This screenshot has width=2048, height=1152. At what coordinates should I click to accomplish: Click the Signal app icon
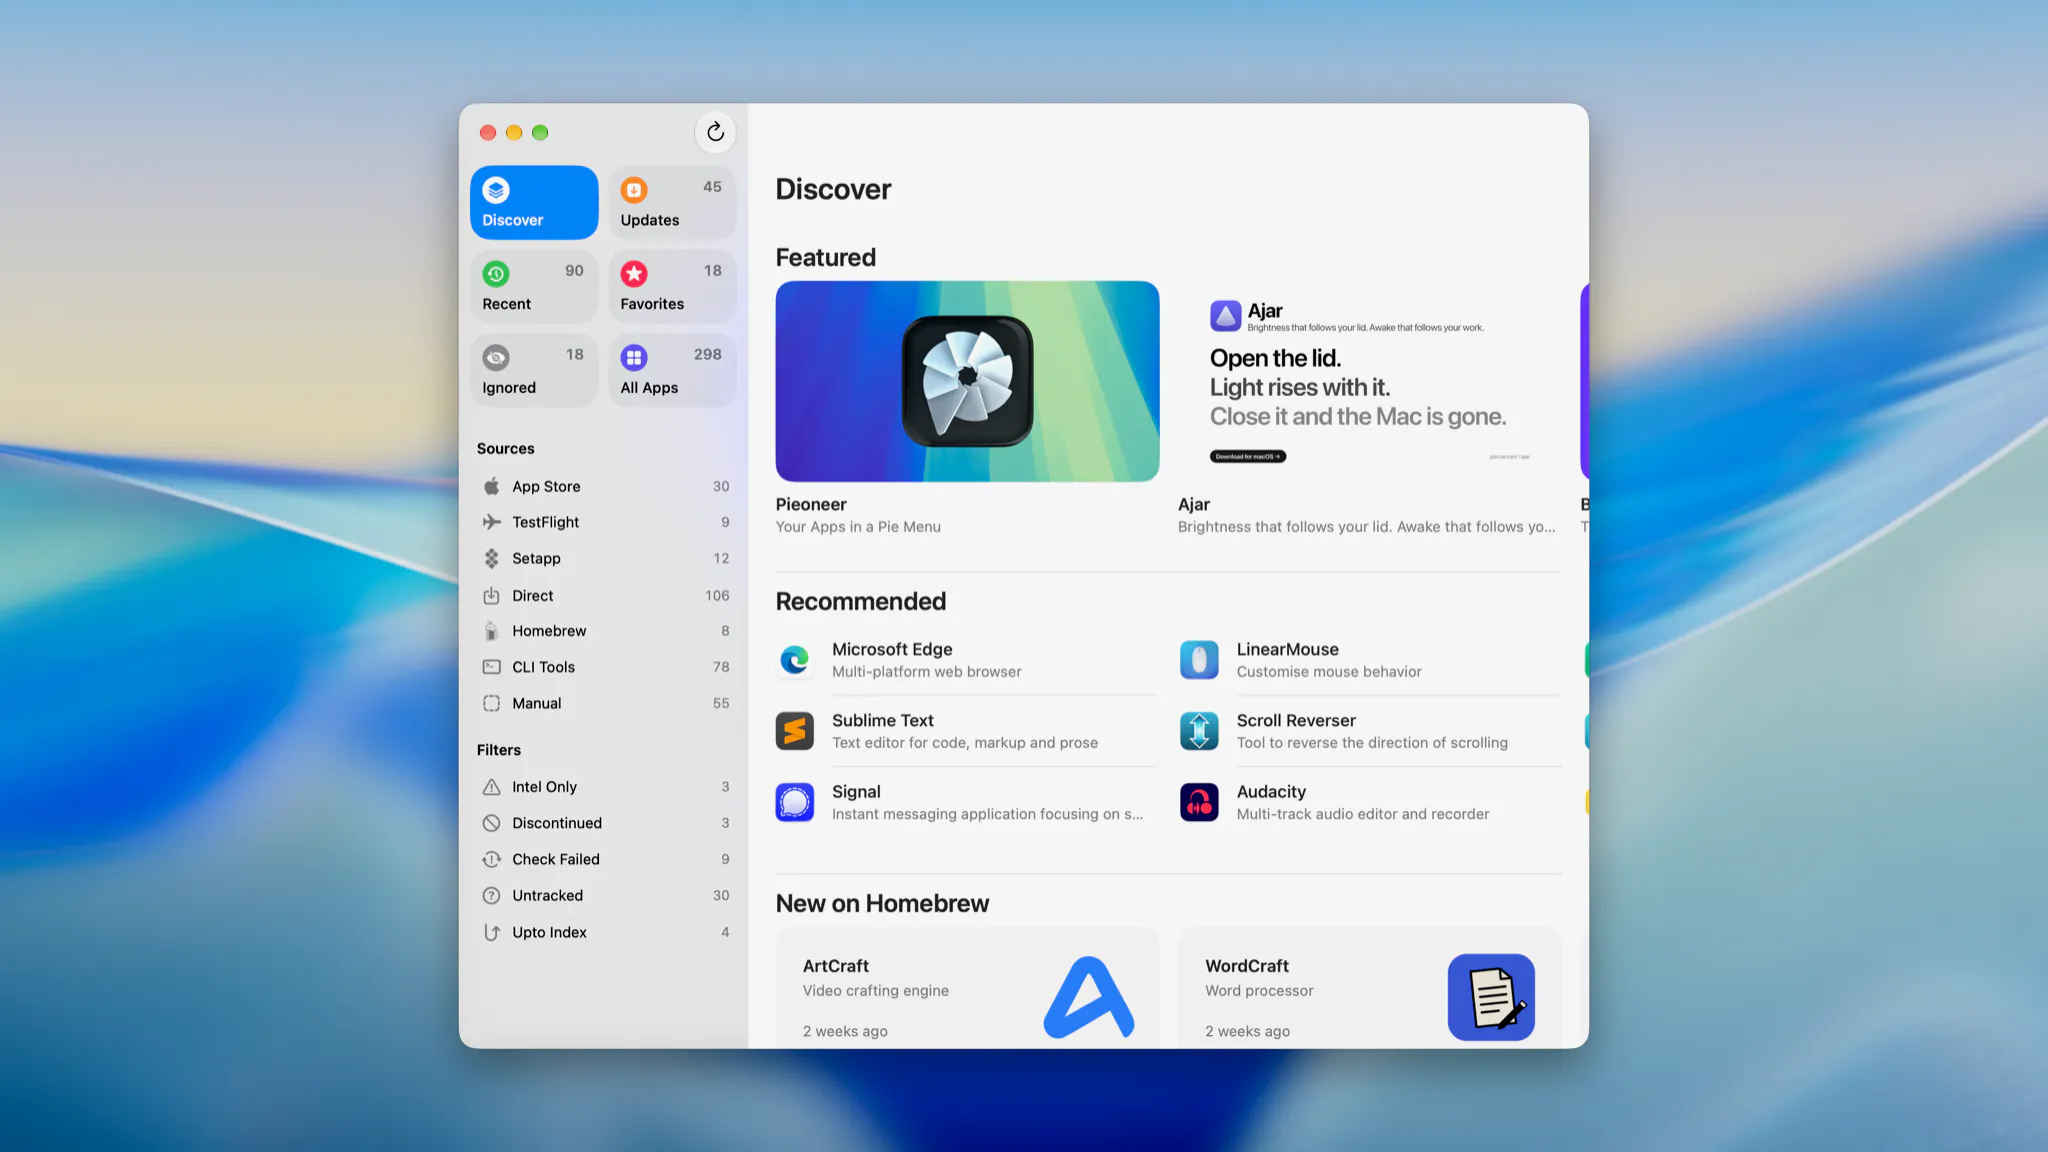(x=795, y=802)
